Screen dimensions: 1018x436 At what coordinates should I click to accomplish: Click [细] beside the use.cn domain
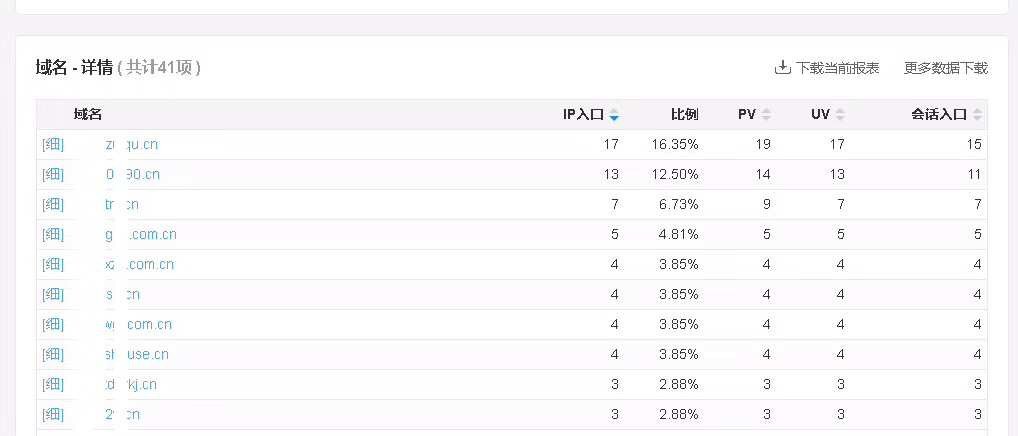(53, 355)
